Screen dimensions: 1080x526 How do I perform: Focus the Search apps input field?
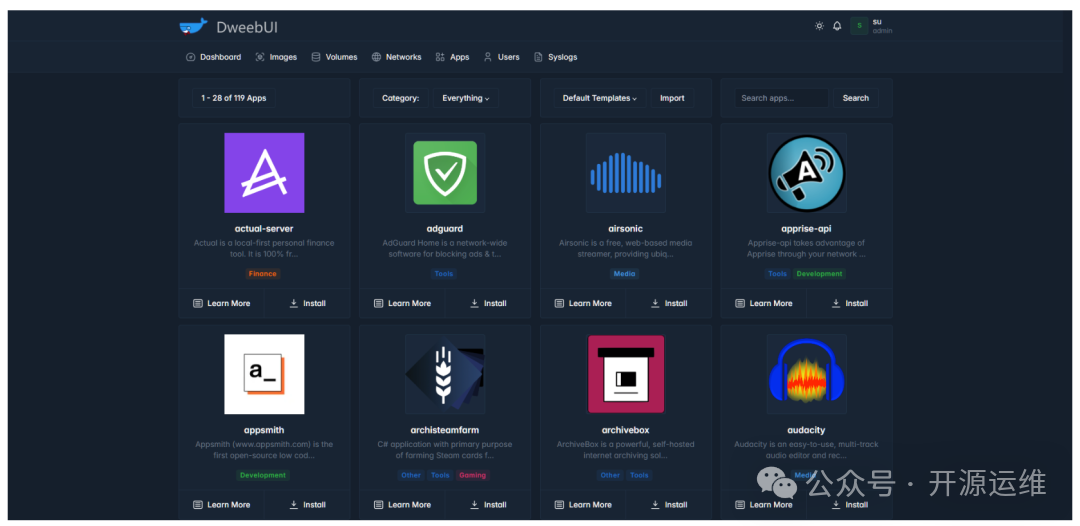tap(781, 98)
